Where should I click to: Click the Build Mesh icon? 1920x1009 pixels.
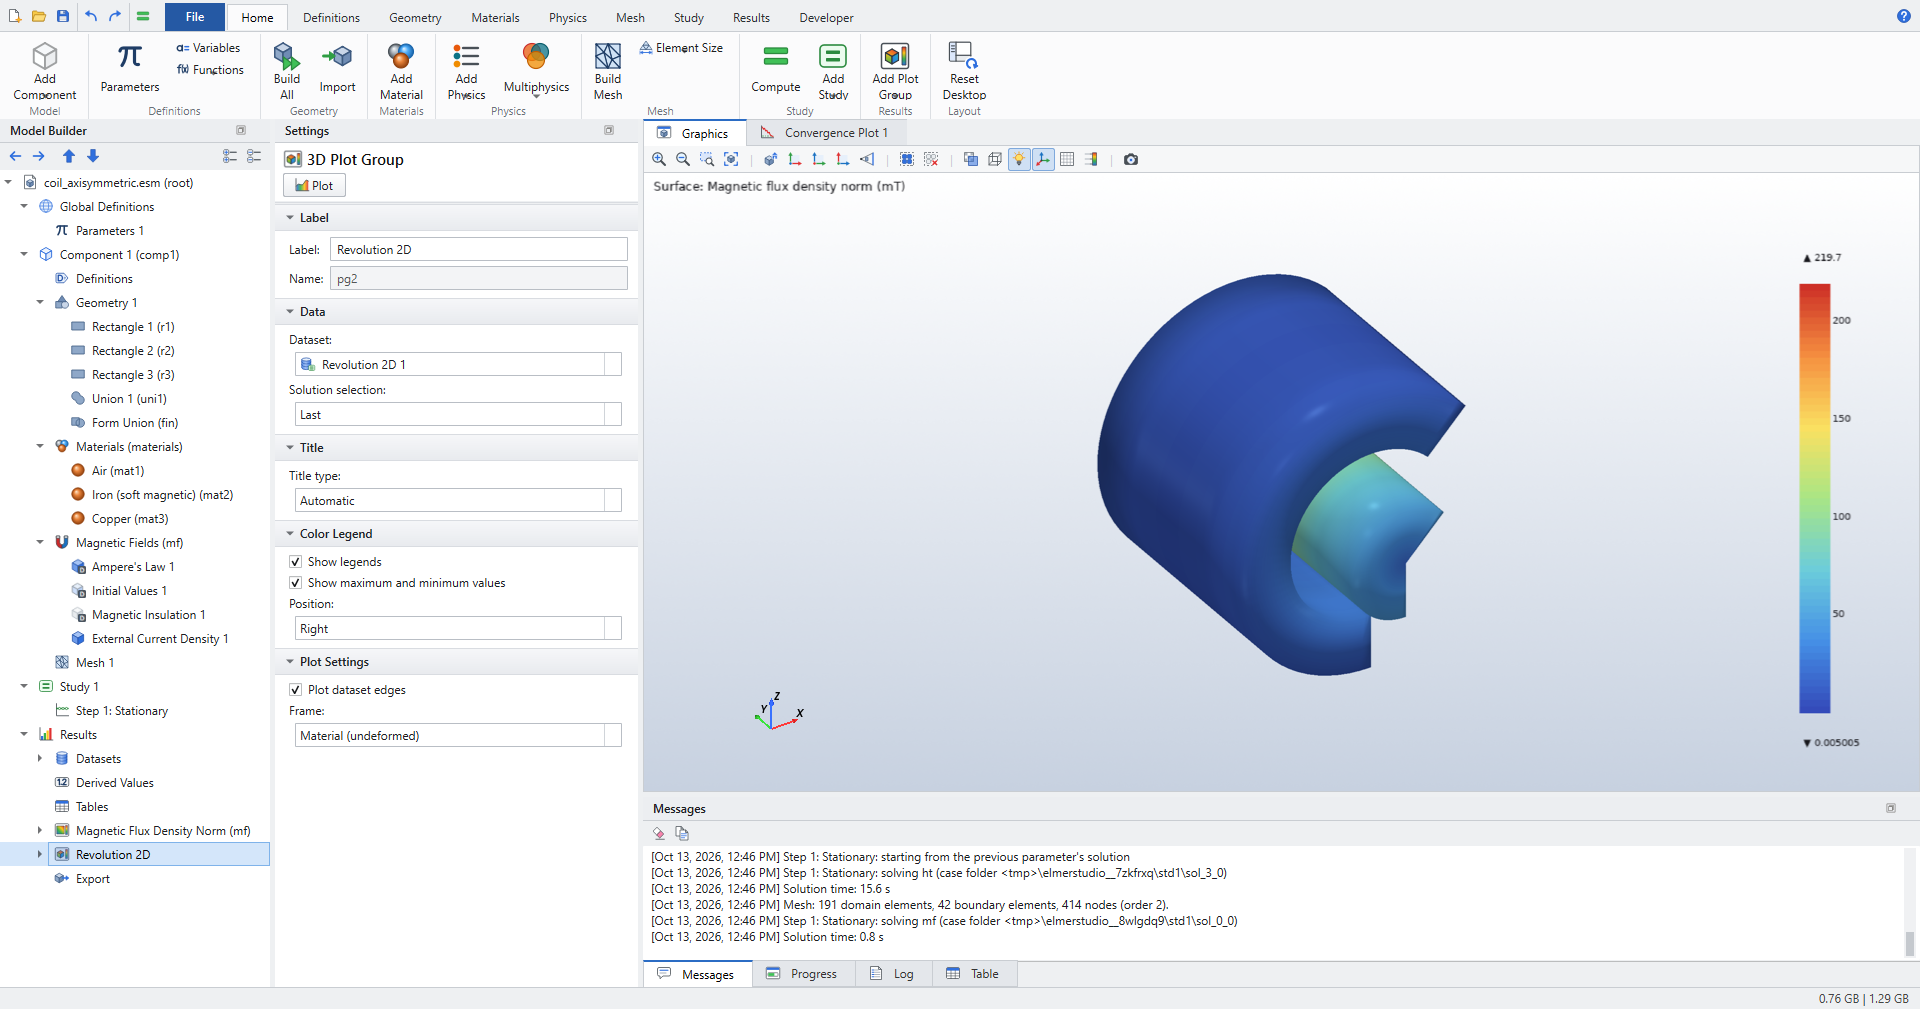point(608,56)
